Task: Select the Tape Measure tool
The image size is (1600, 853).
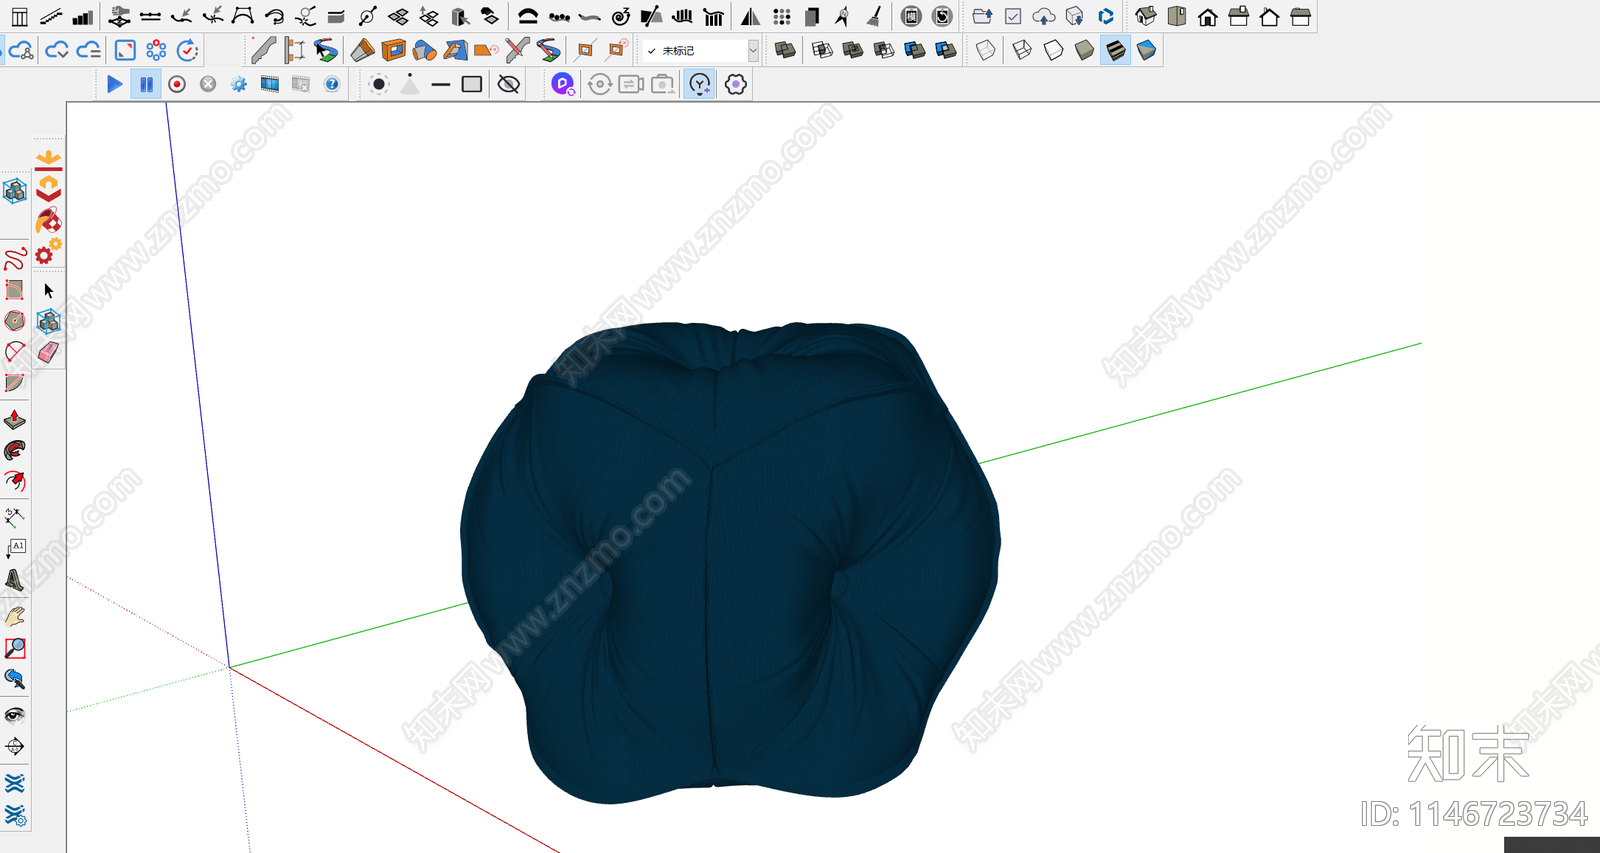Action: [15, 517]
